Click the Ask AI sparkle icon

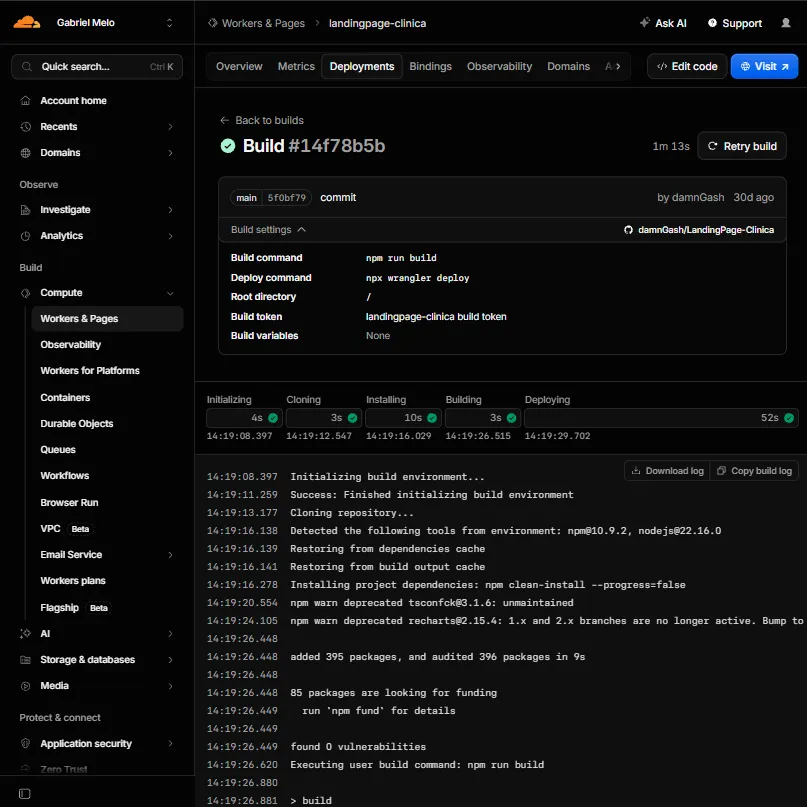tap(644, 23)
